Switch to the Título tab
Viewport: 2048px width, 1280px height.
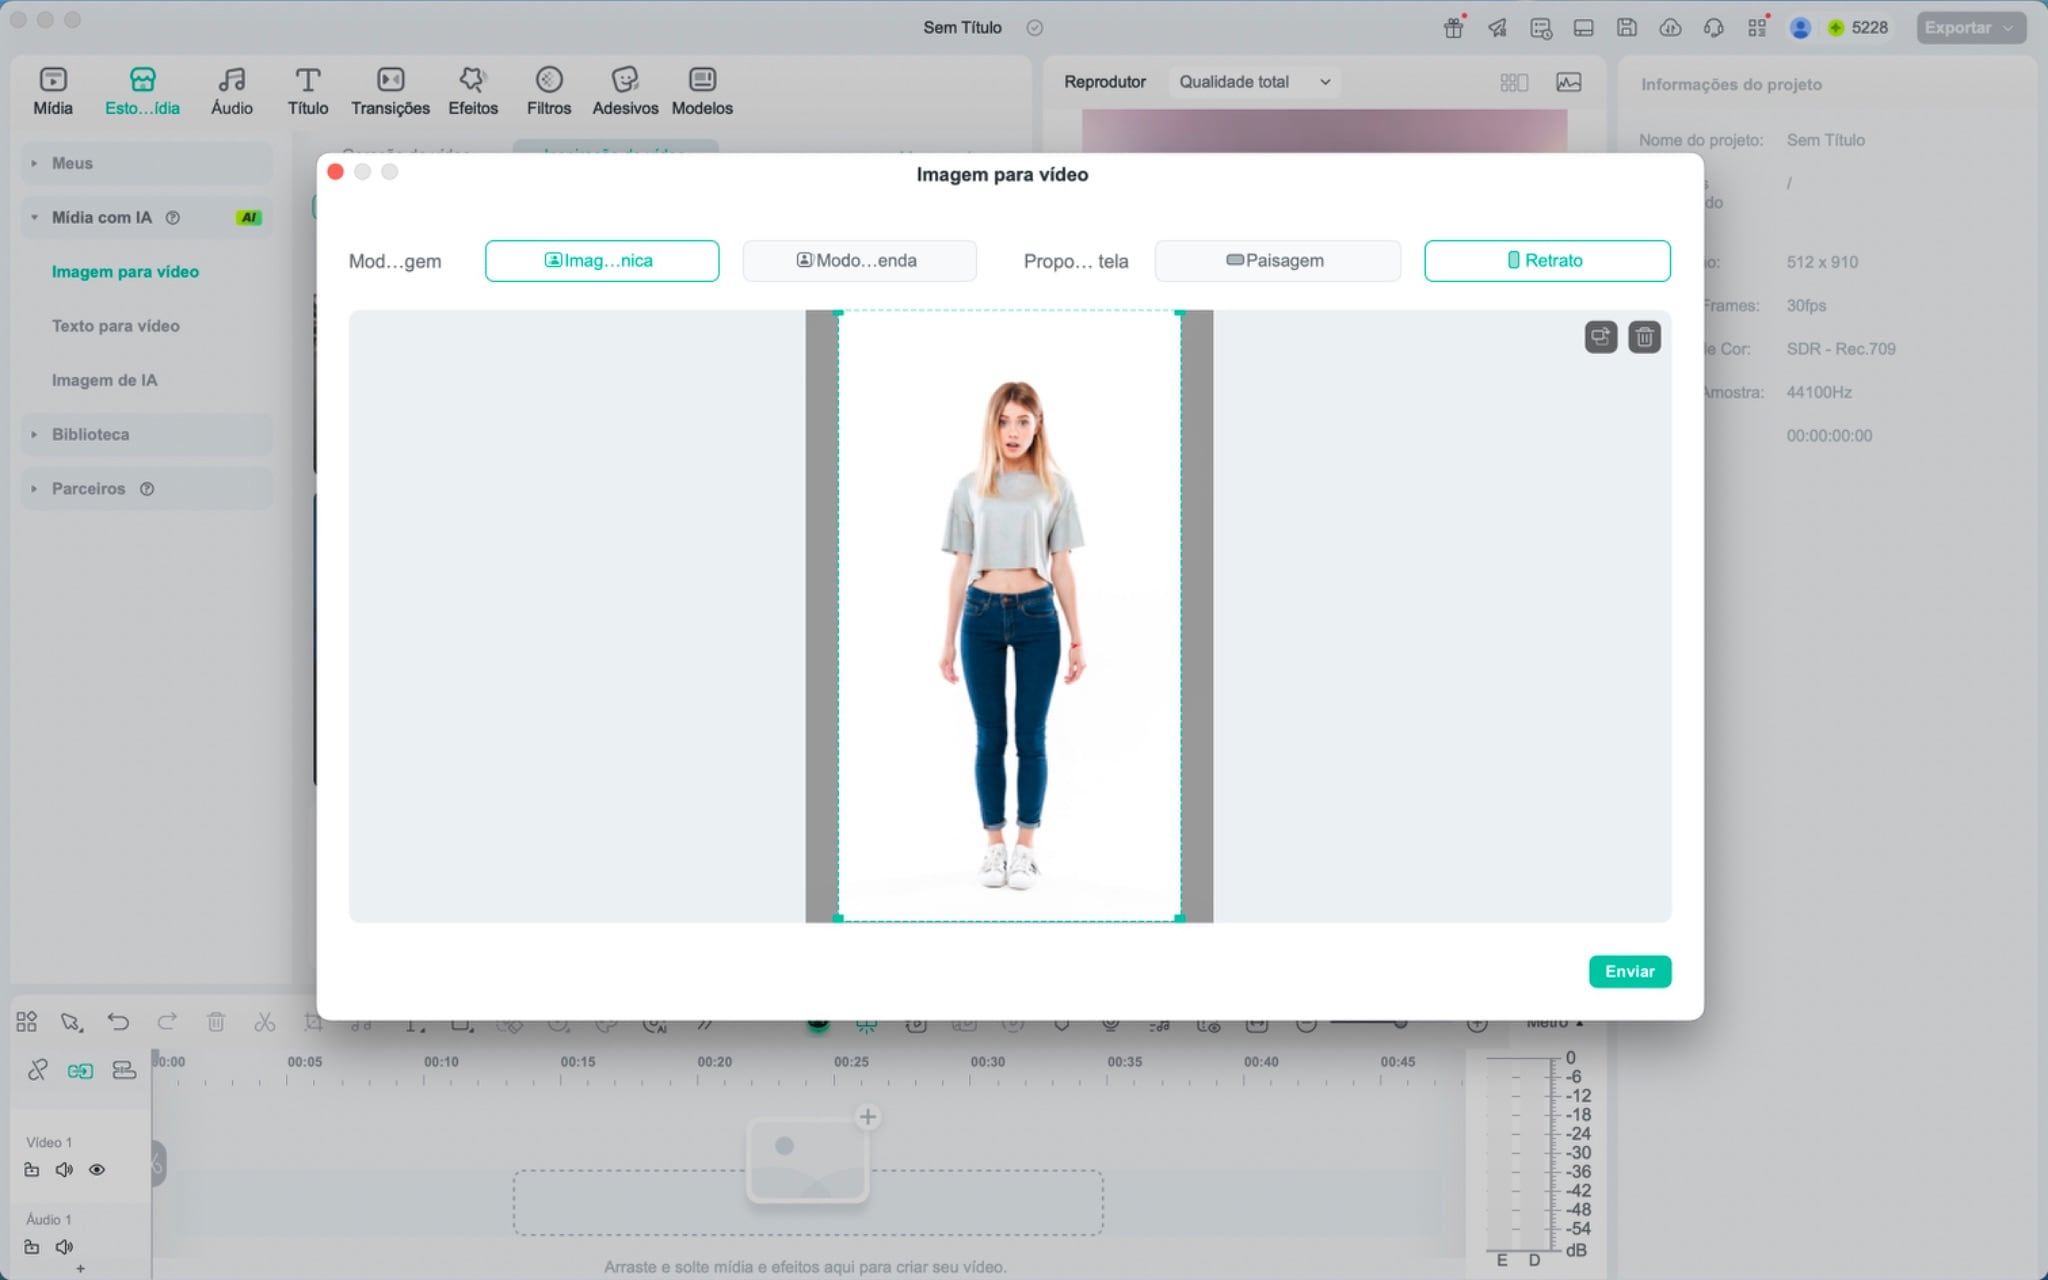pos(308,91)
